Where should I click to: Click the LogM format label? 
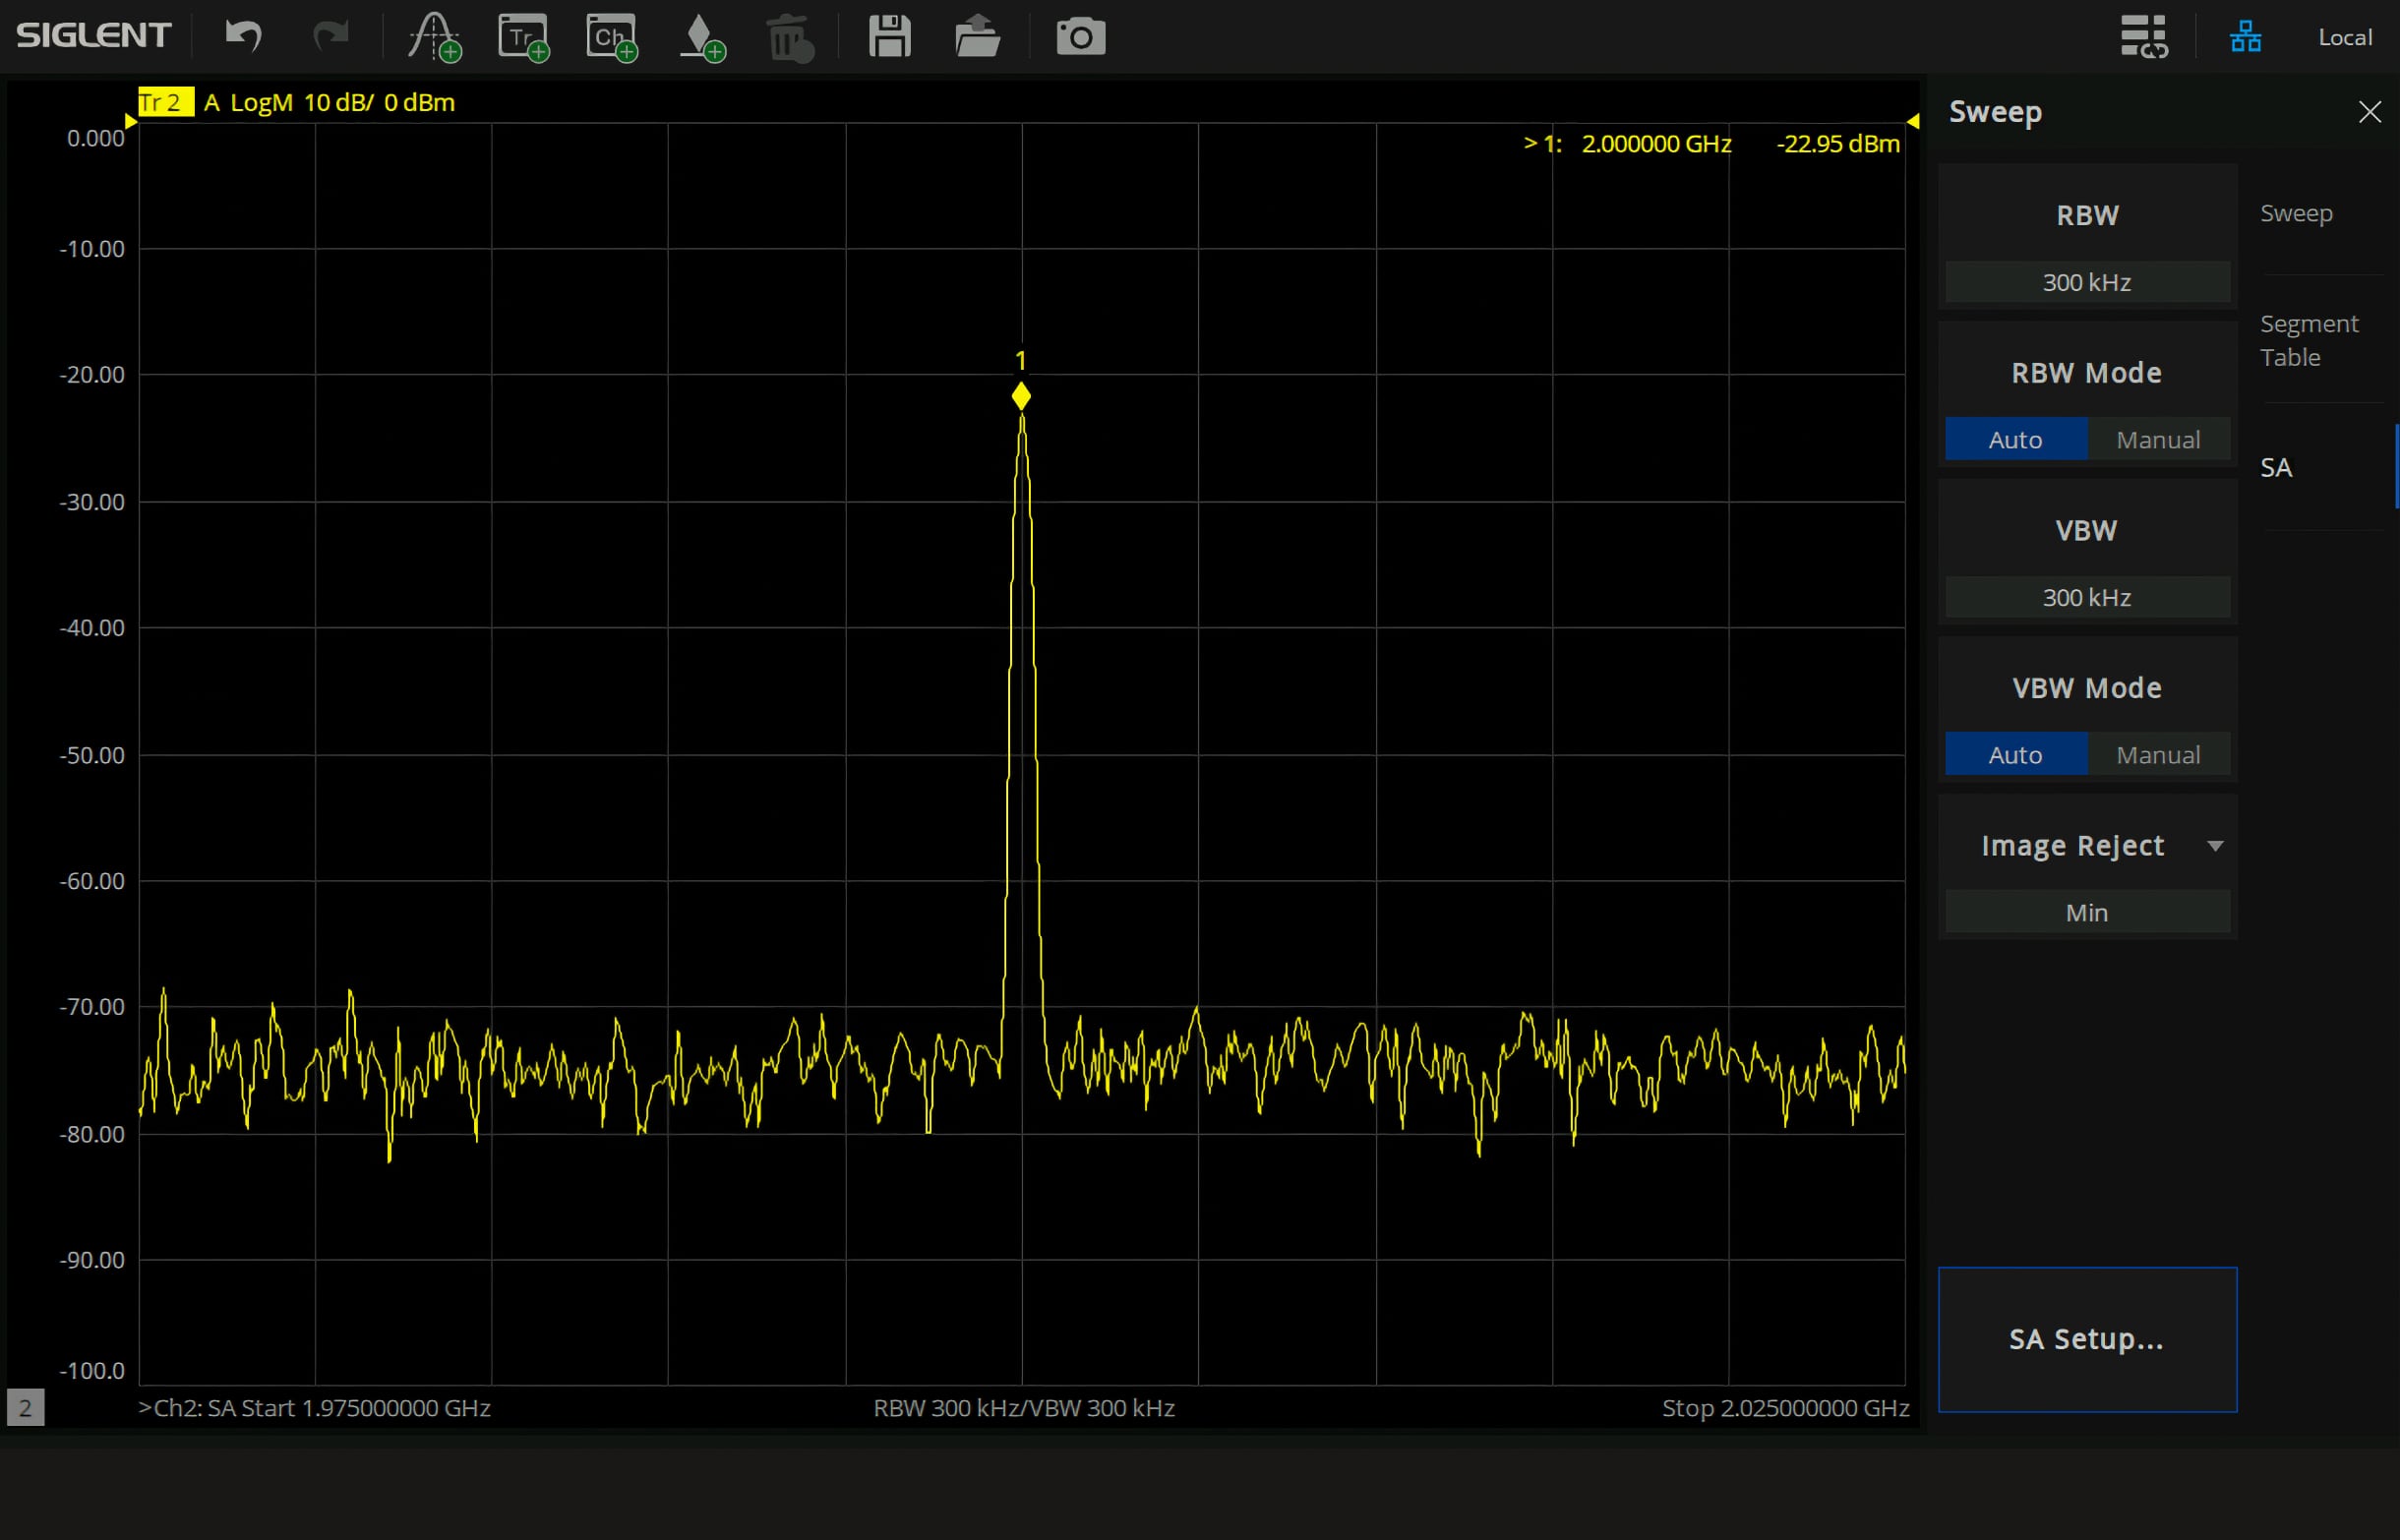point(261,102)
